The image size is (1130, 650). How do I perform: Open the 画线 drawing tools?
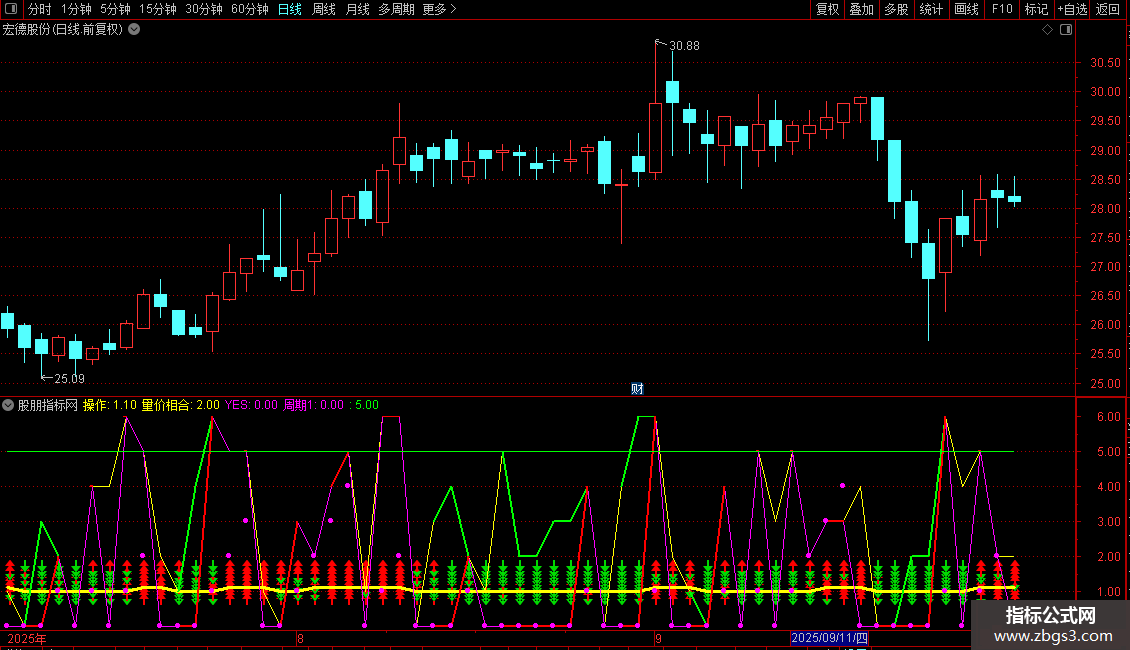click(966, 9)
